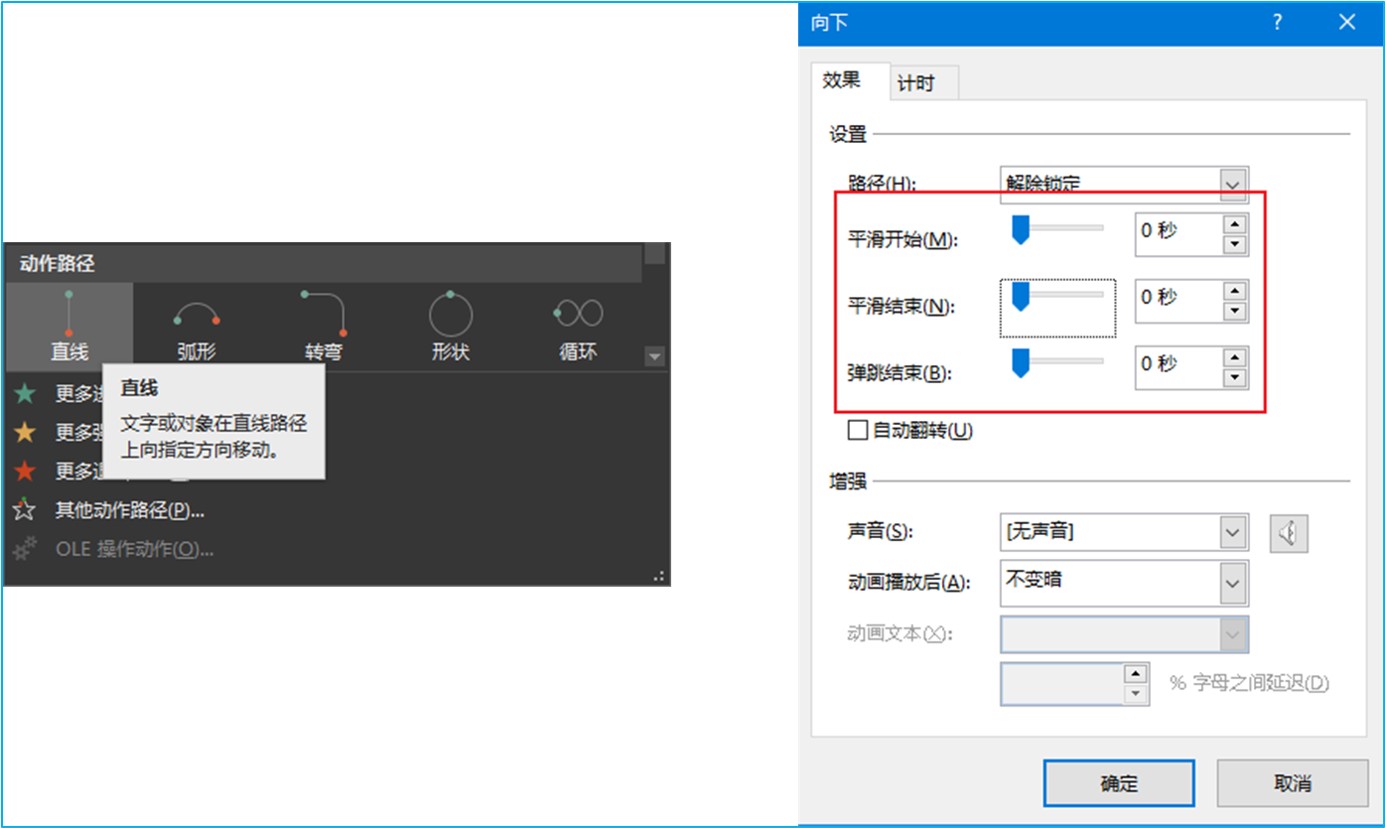
Task: Switch to the 计时 tab
Action: (x=921, y=81)
